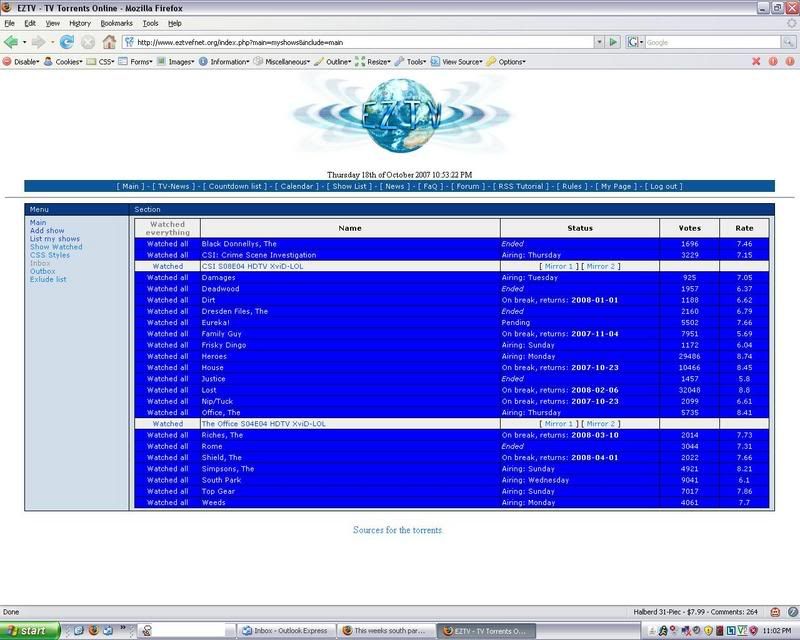This screenshot has height=640, width=800.
Task: Click Mirror 2 for The Office S04E04
Action: pyautogui.click(x=601, y=424)
